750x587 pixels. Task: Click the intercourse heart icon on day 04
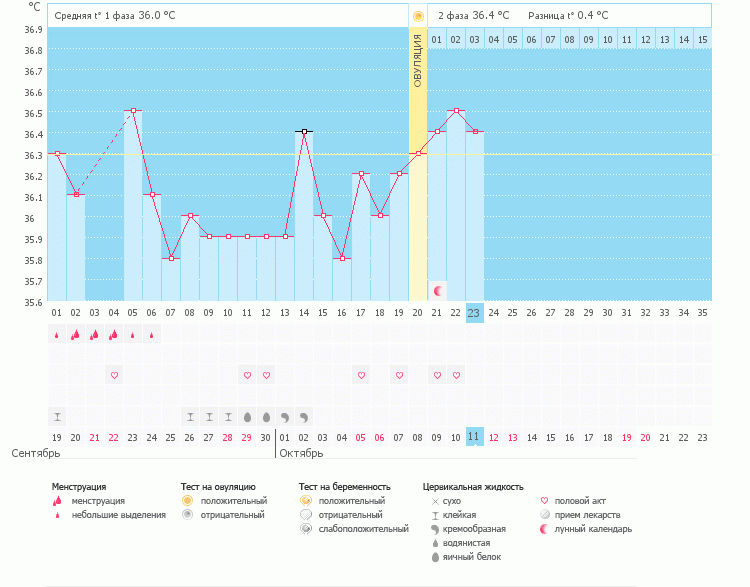[114, 375]
